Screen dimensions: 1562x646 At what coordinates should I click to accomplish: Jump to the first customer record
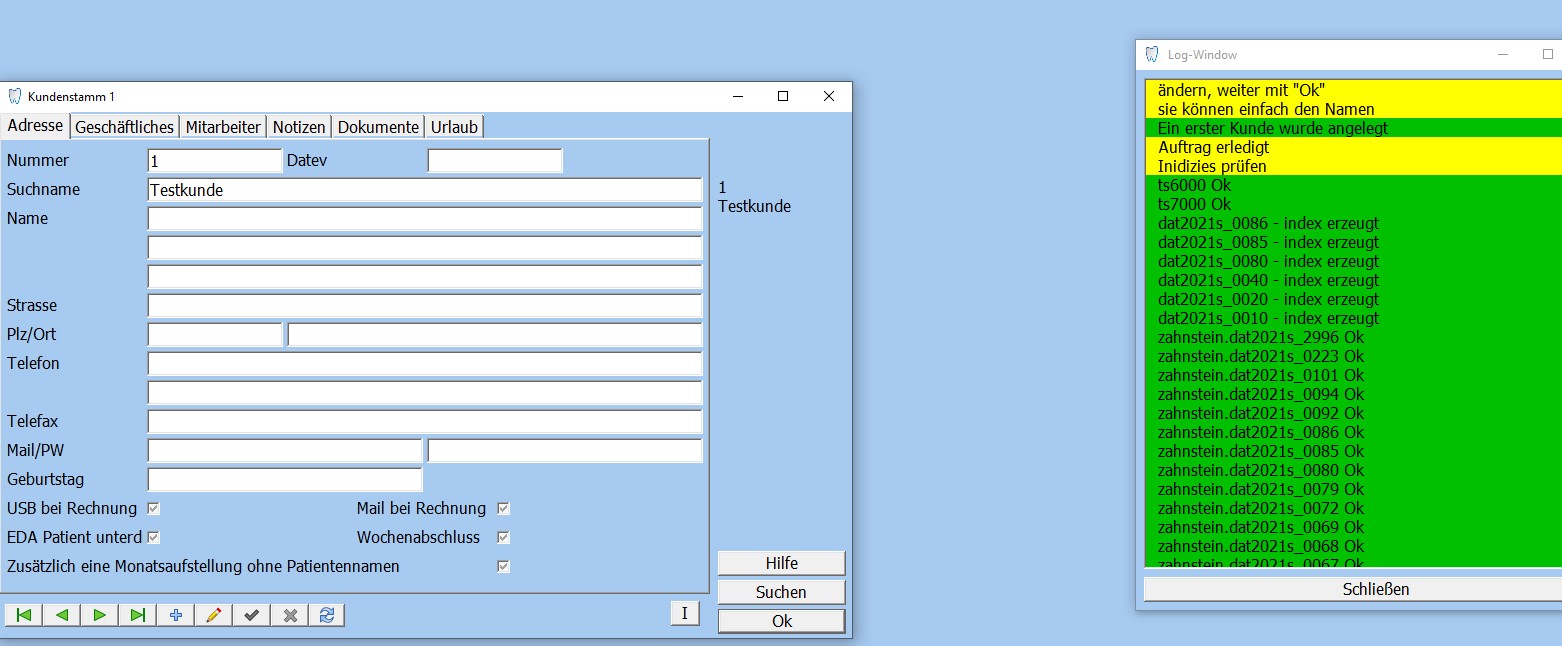[24, 615]
